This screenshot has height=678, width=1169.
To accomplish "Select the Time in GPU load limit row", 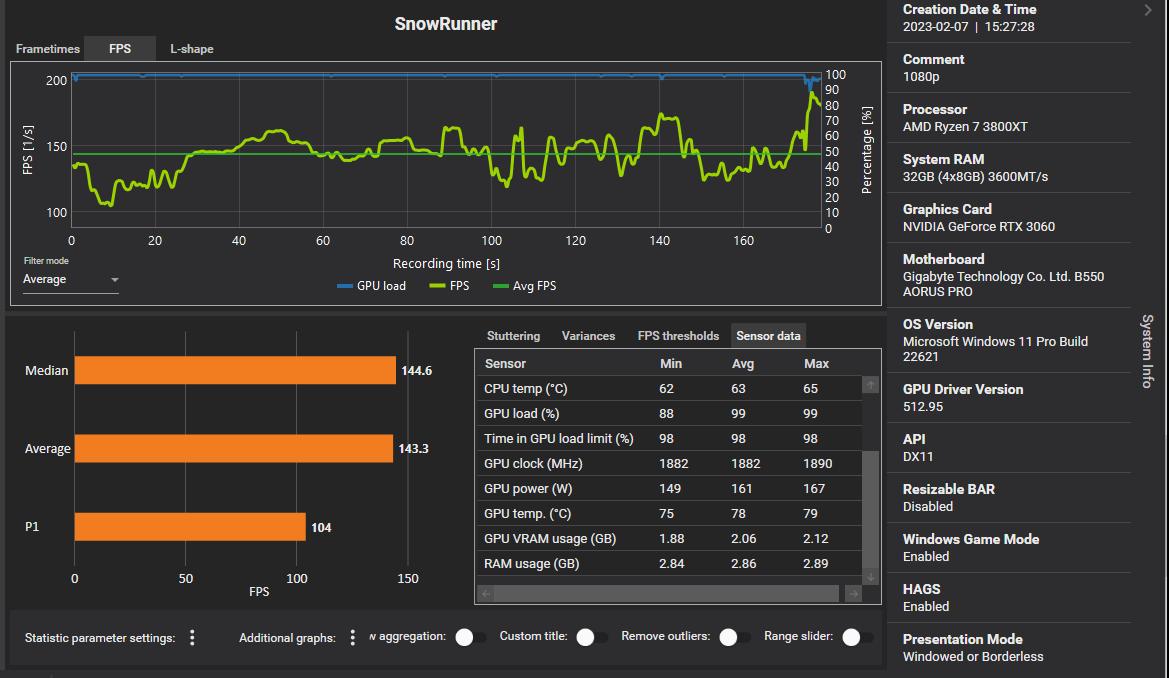I will click(x=669, y=439).
